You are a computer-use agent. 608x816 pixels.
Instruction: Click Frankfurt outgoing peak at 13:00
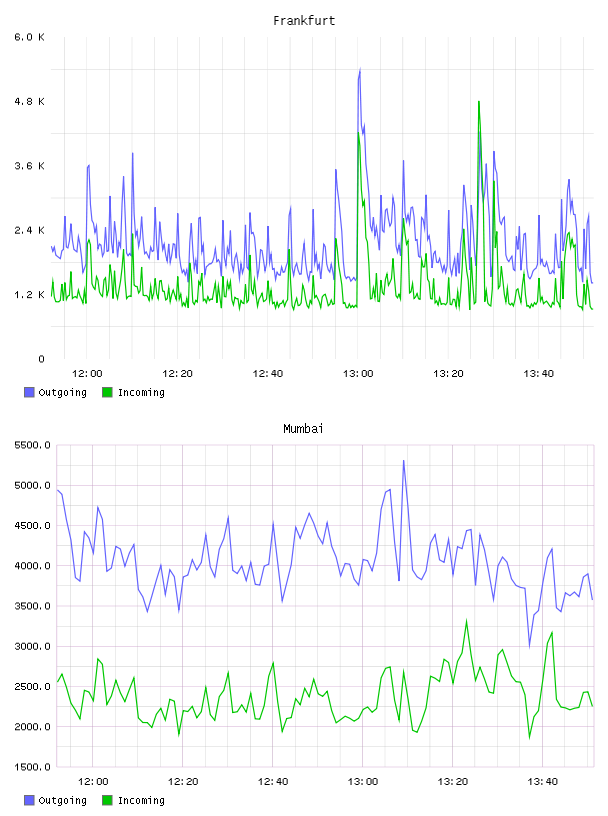[360, 70]
